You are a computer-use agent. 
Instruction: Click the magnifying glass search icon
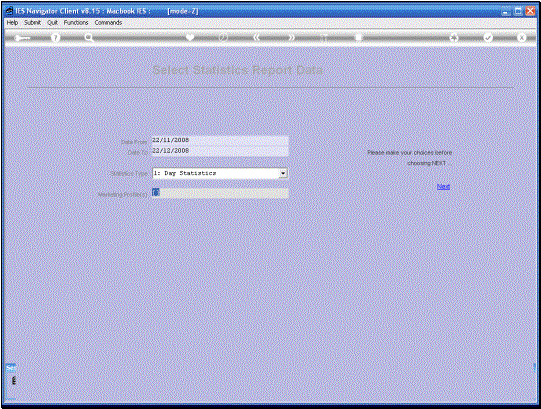coord(89,38)
